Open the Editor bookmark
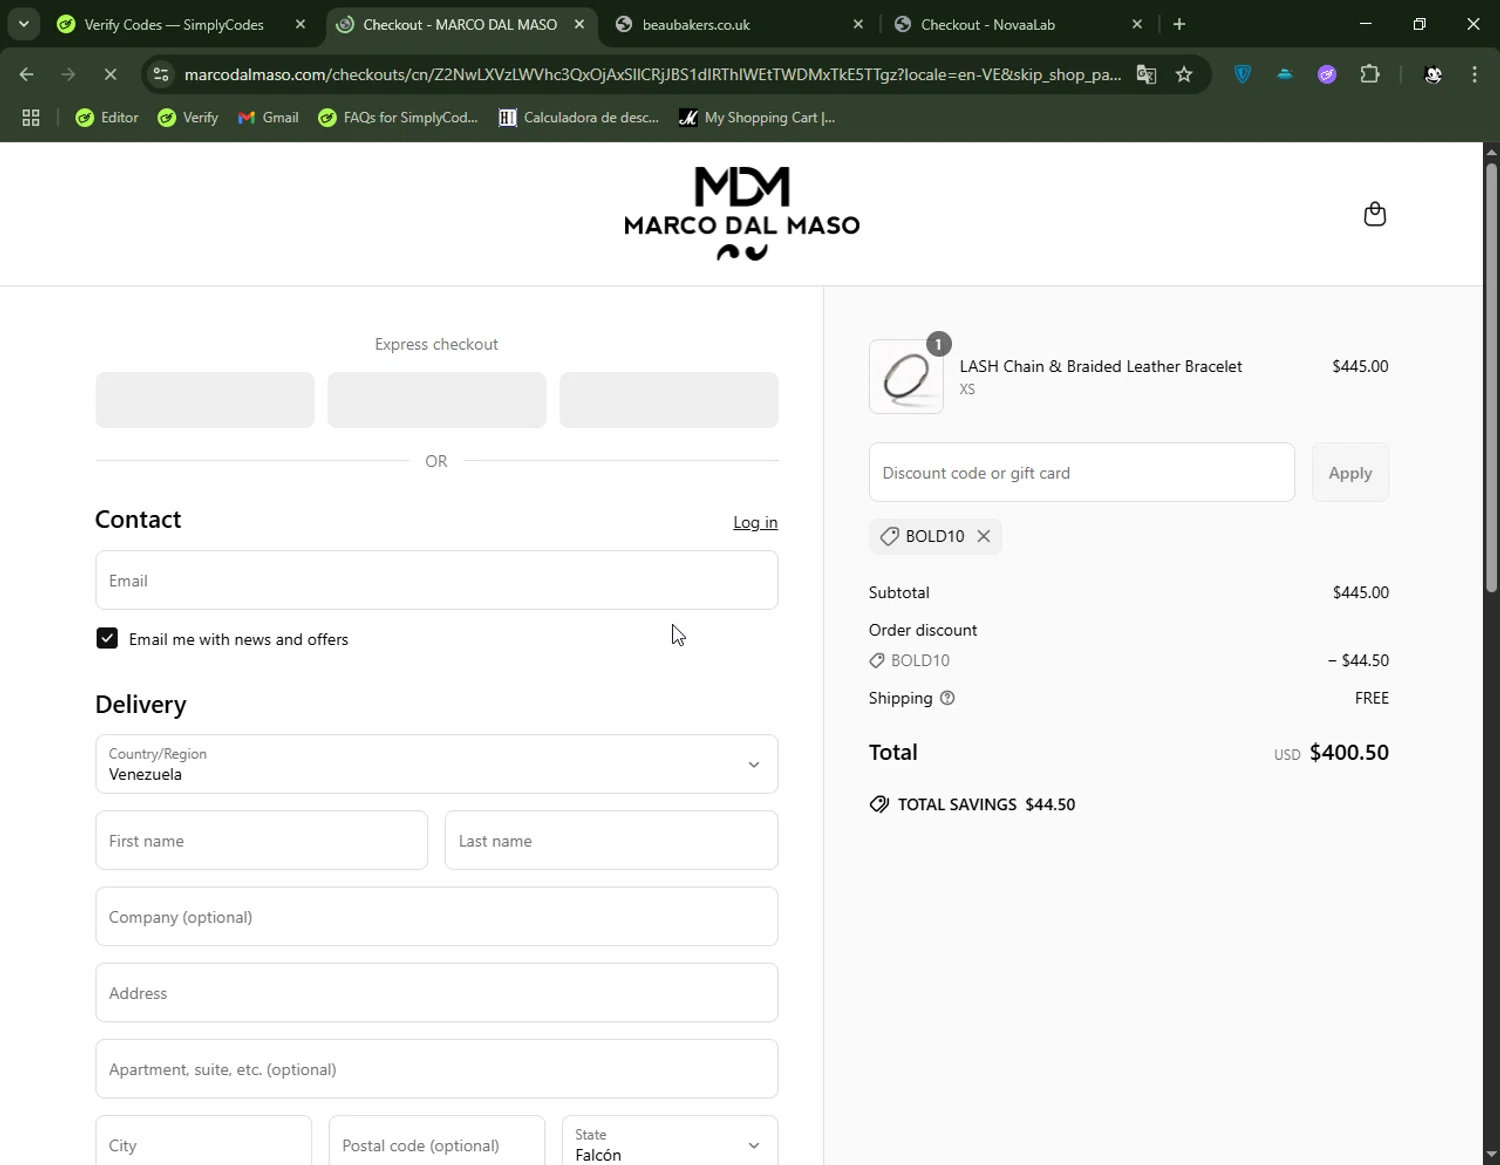 coord(107,118)
